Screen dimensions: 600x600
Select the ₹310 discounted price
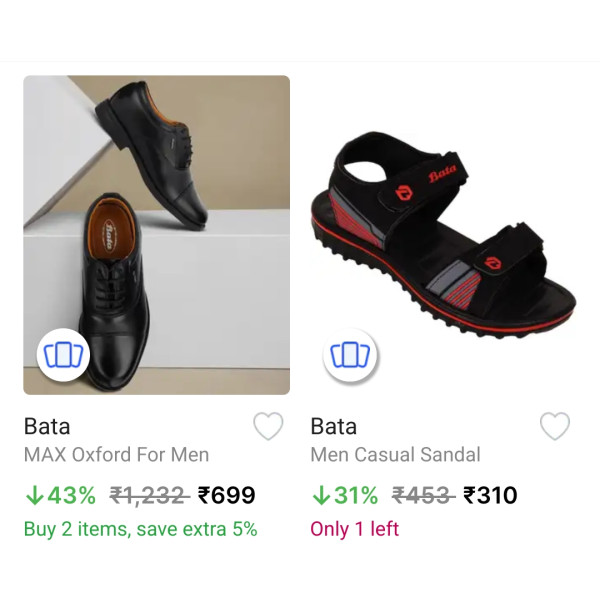coord(490,495)
